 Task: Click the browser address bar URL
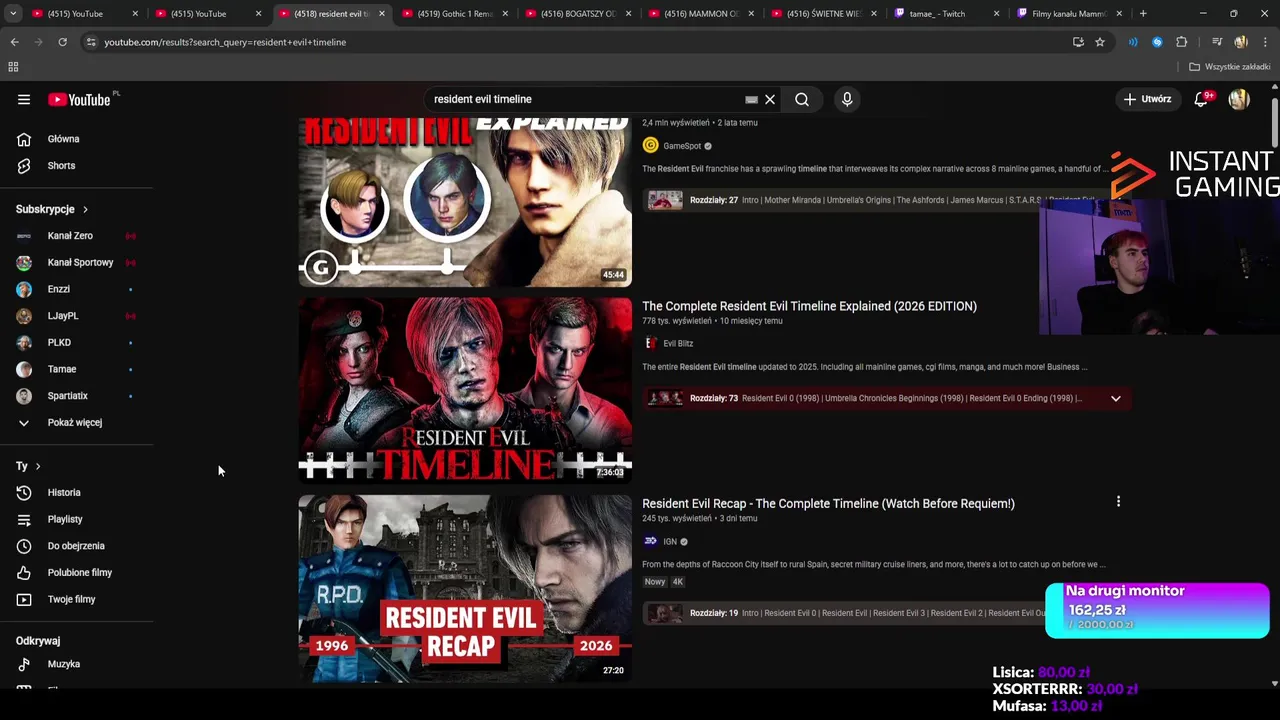(225, 42)
